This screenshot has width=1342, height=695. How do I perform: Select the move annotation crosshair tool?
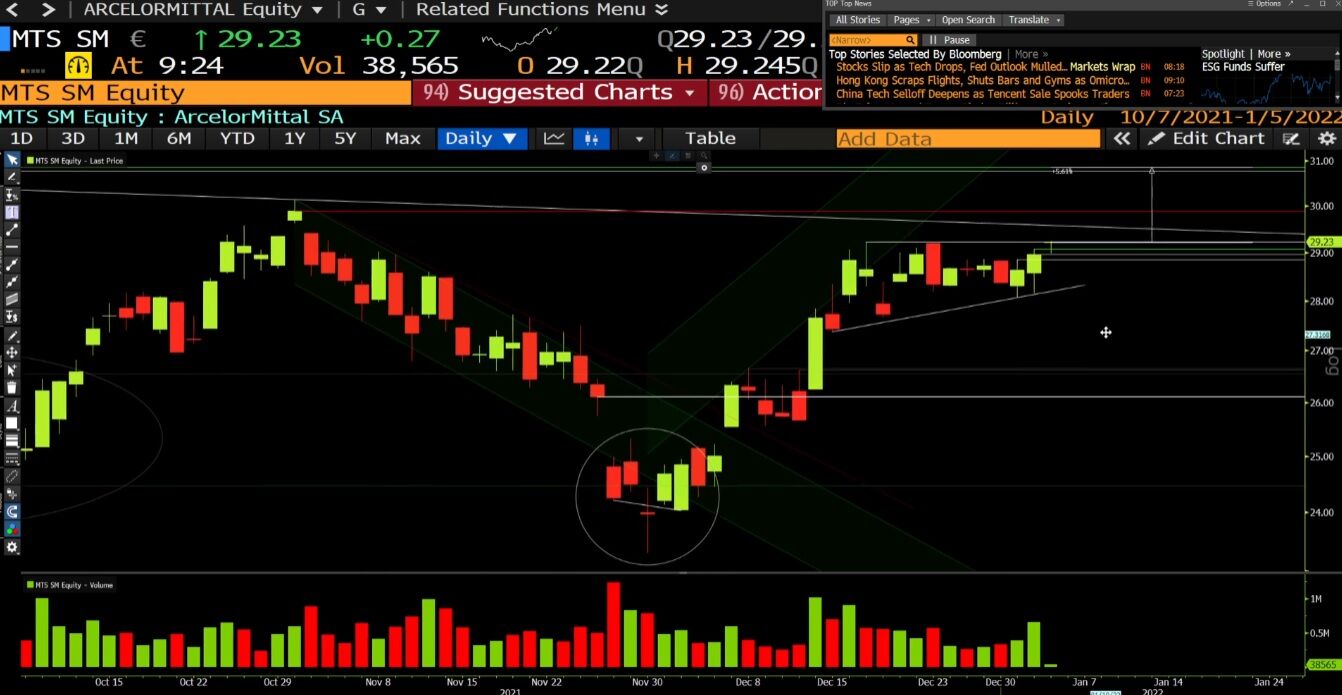pyautogui.click(x=12, y=353)
